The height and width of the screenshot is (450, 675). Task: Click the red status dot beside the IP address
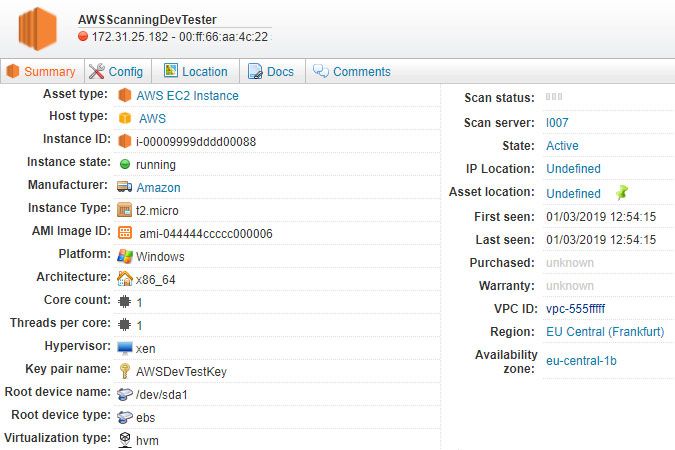(83, 36)
